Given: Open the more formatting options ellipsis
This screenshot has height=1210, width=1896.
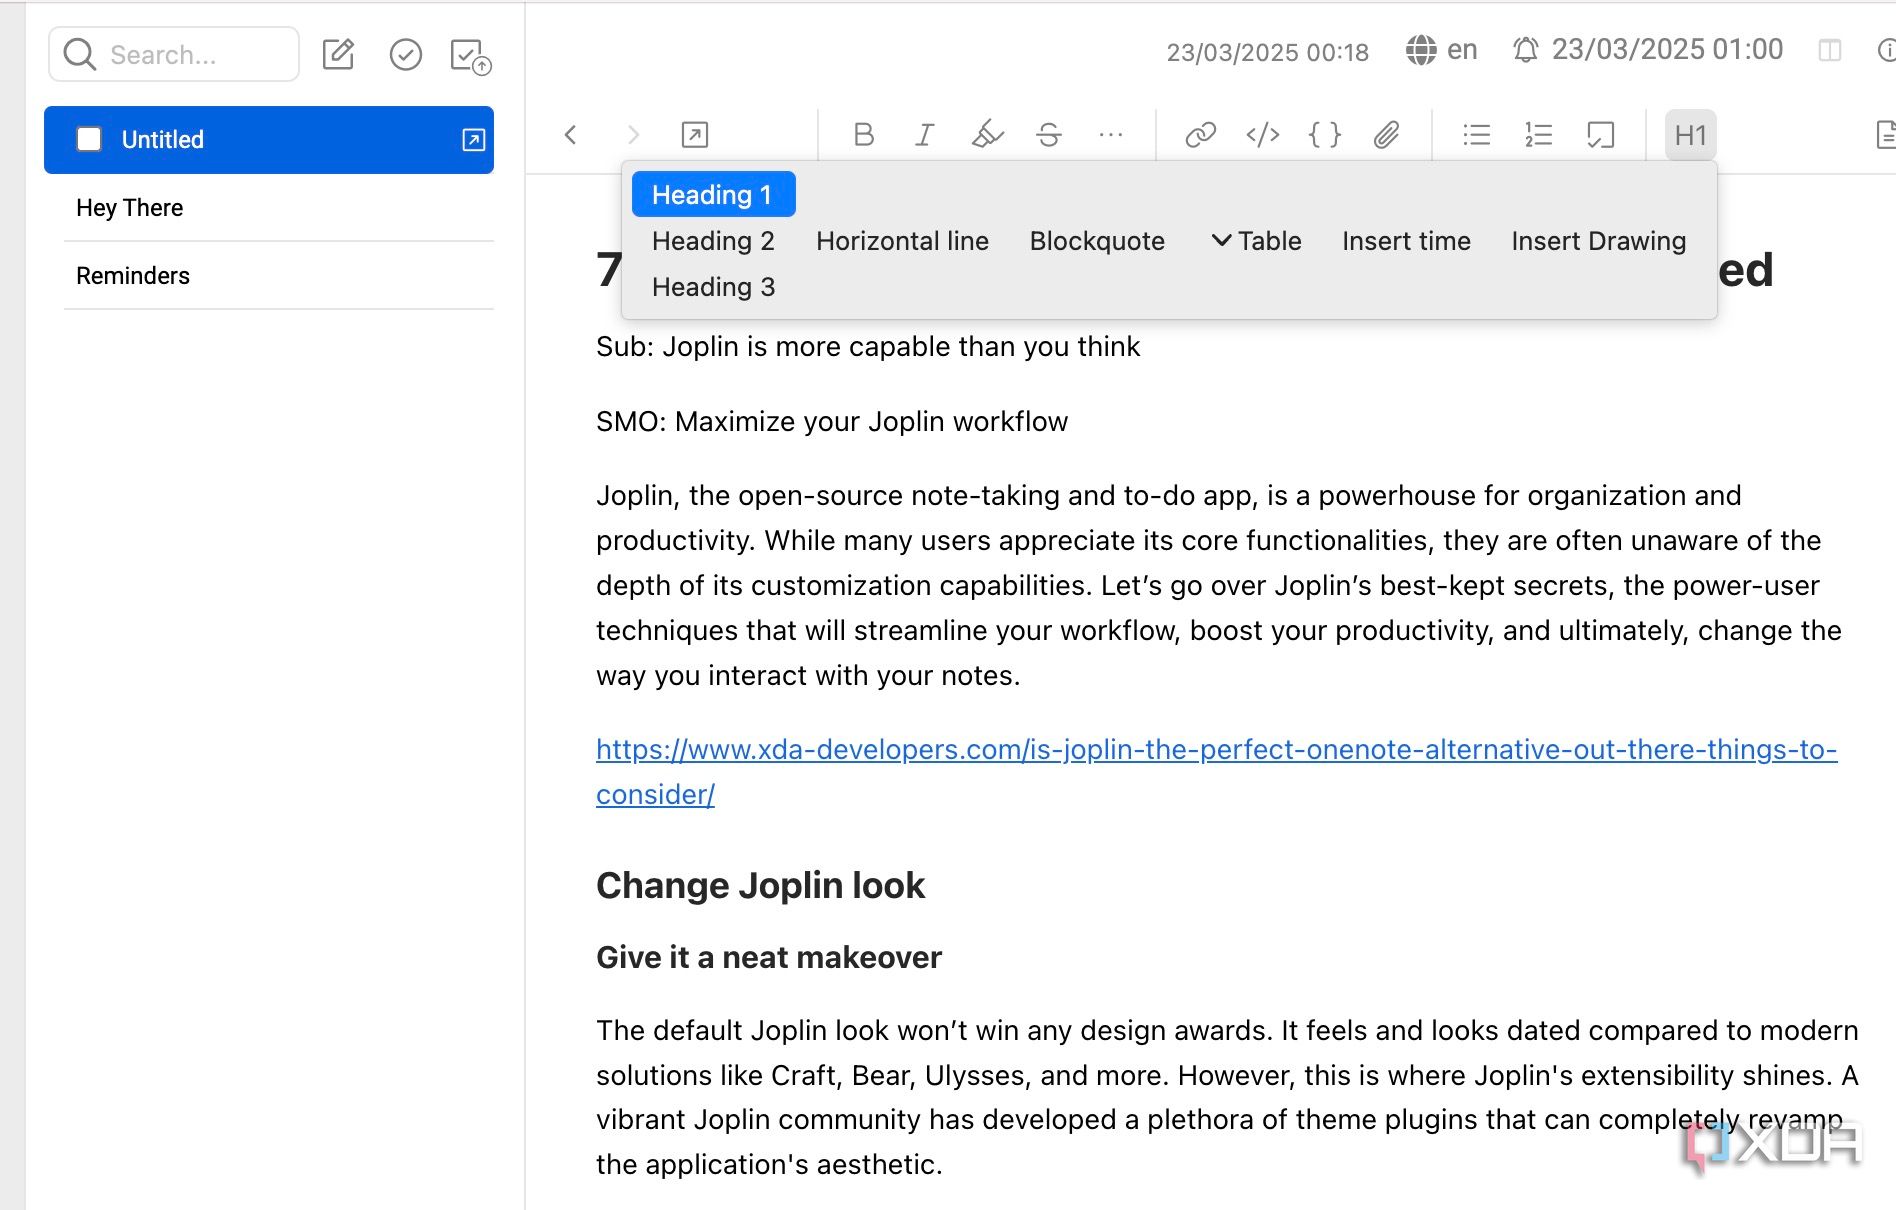Looking at the screenshot, I should tap(1110, 134).
